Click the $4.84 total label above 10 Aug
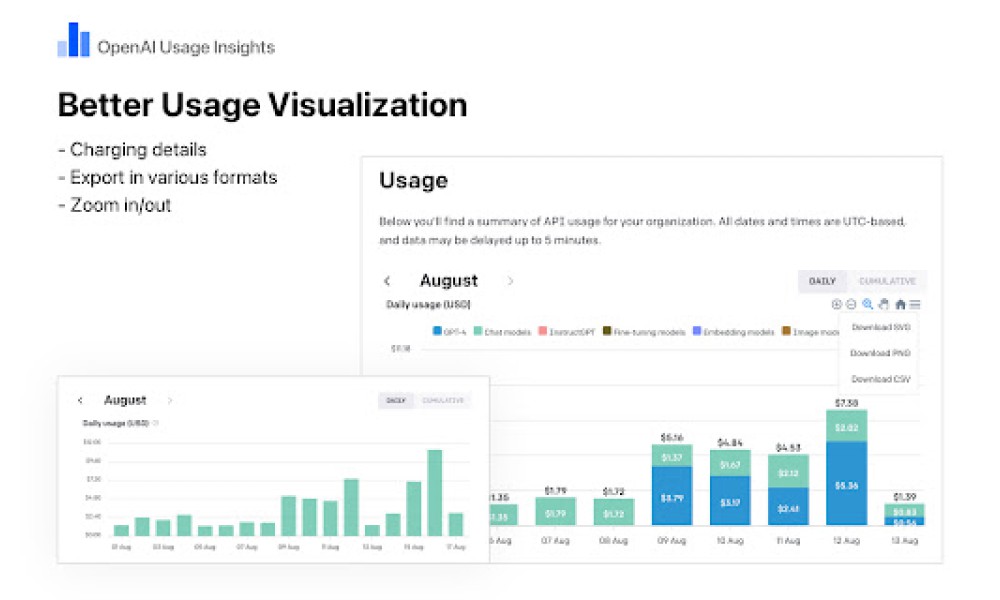The image size is (1000, 600). [x=730, y=443]
